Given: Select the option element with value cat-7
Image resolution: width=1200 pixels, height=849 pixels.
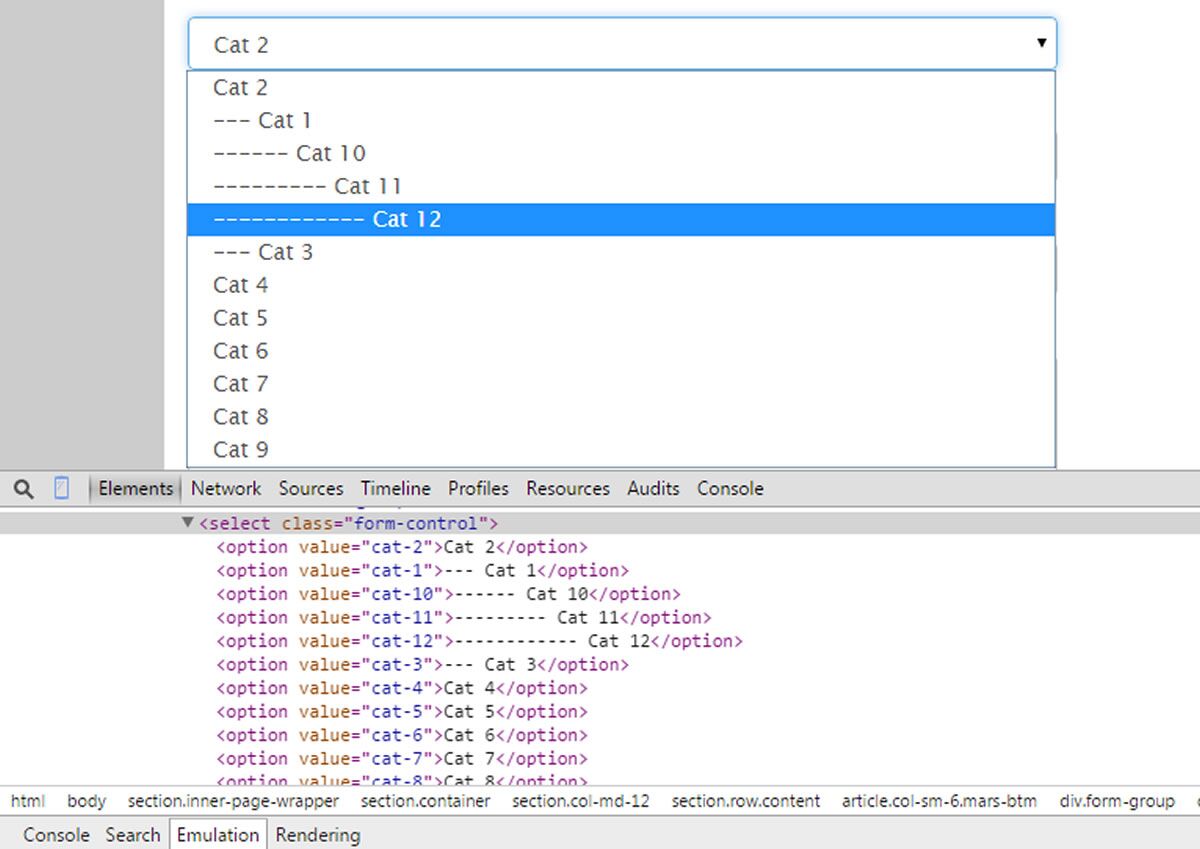Looking at the screenshot, I should (400, 759).
